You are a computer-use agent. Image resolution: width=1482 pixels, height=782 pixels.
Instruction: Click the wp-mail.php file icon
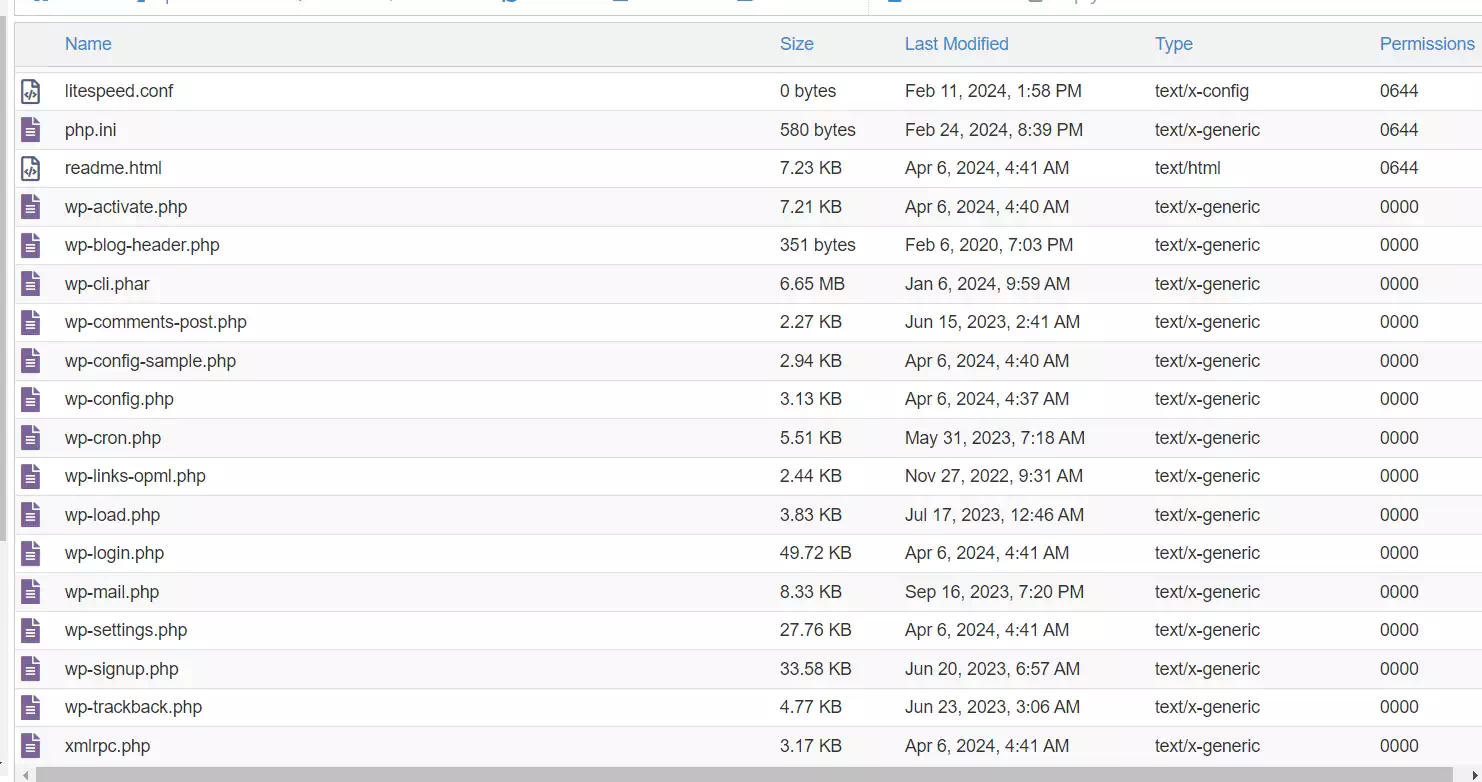[31, 592]
